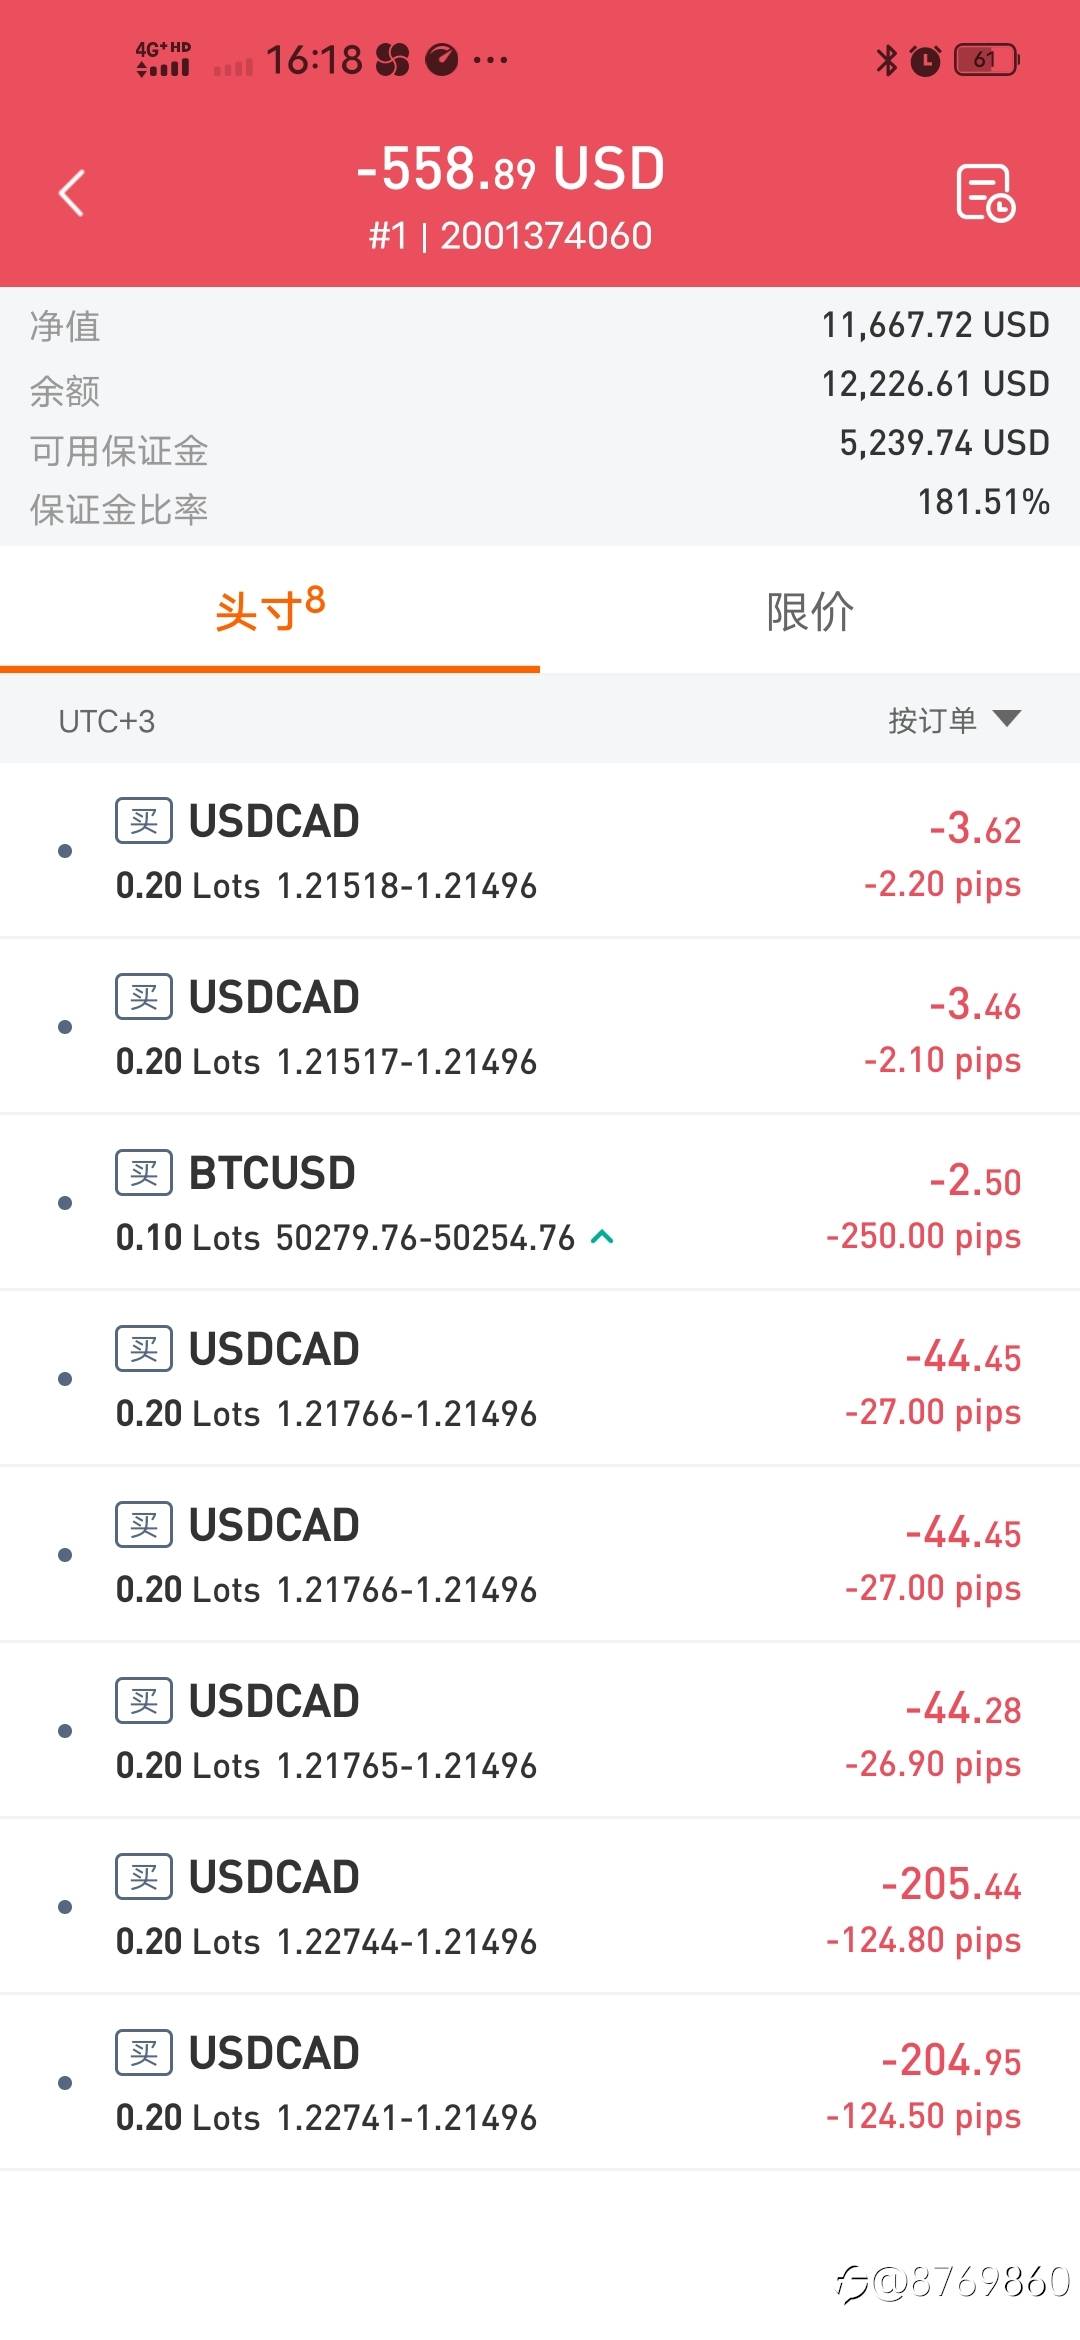Screen dimensions: 1080x2340
Task: Switch to the pending limit orders tab
Action: point(810,612)
